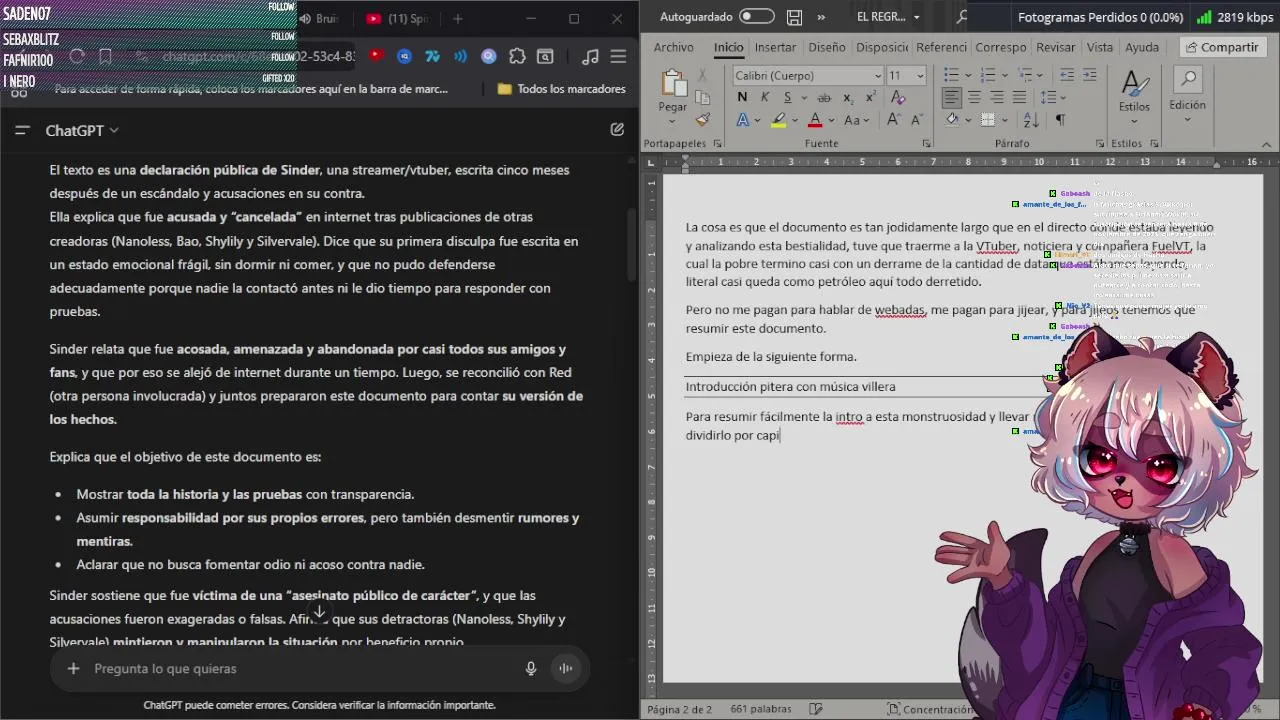Apply yellow text highlight color
This screenshot has width=1280, height=720.
click(x=778, y=120)
